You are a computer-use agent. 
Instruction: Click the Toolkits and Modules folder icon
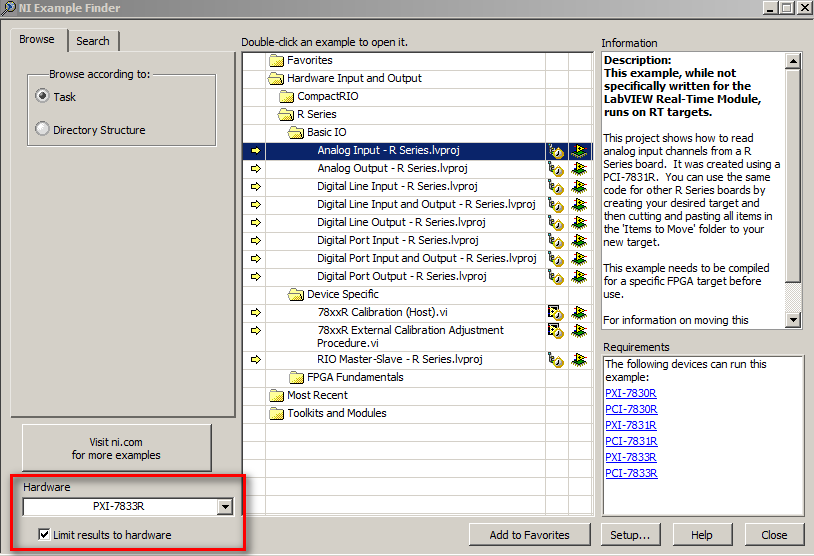point(276,413)
